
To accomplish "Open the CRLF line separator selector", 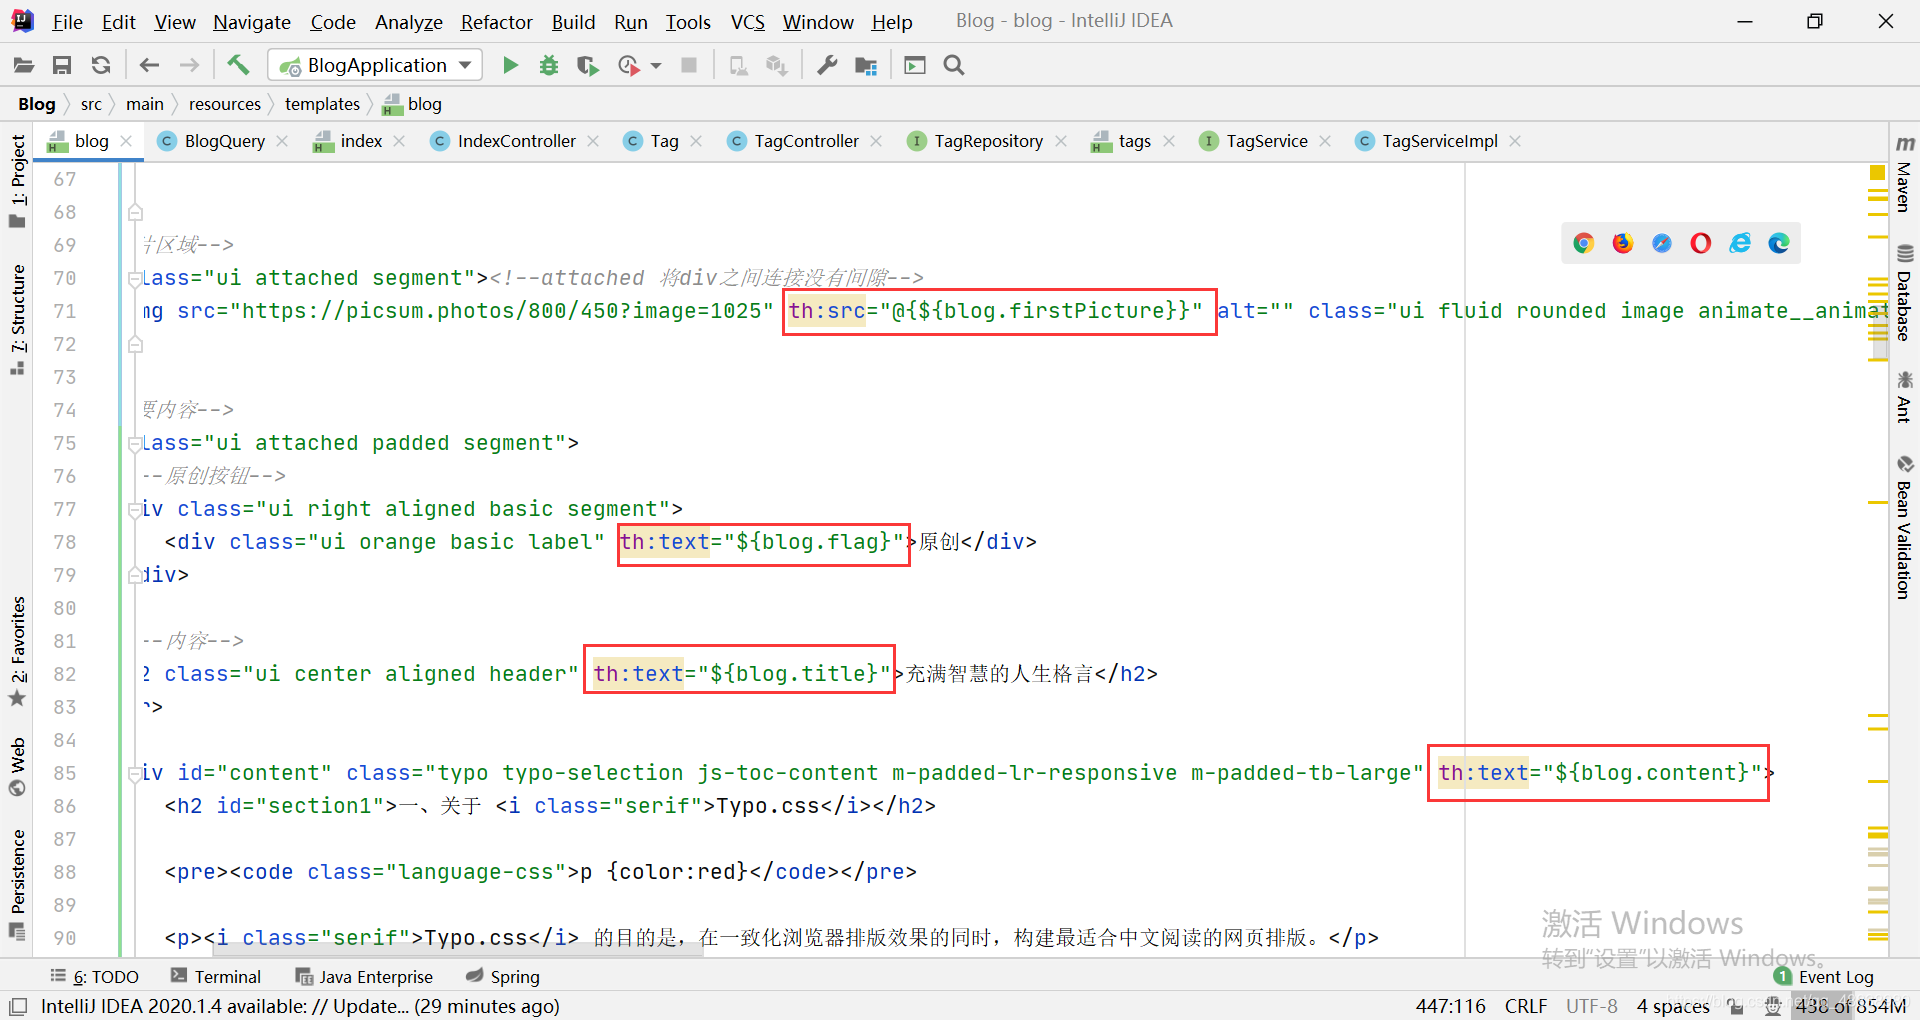I will tap(1525, 1006).
